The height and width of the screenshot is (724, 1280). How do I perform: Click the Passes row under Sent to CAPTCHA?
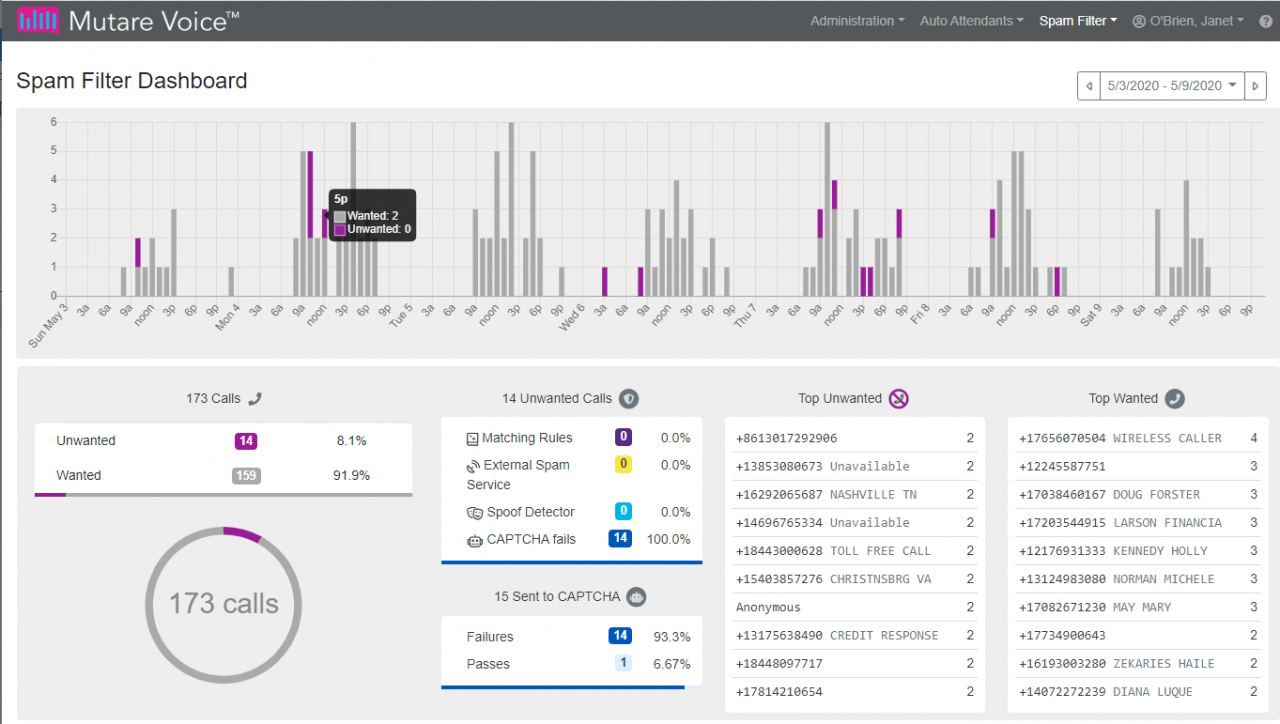point(572,664)
